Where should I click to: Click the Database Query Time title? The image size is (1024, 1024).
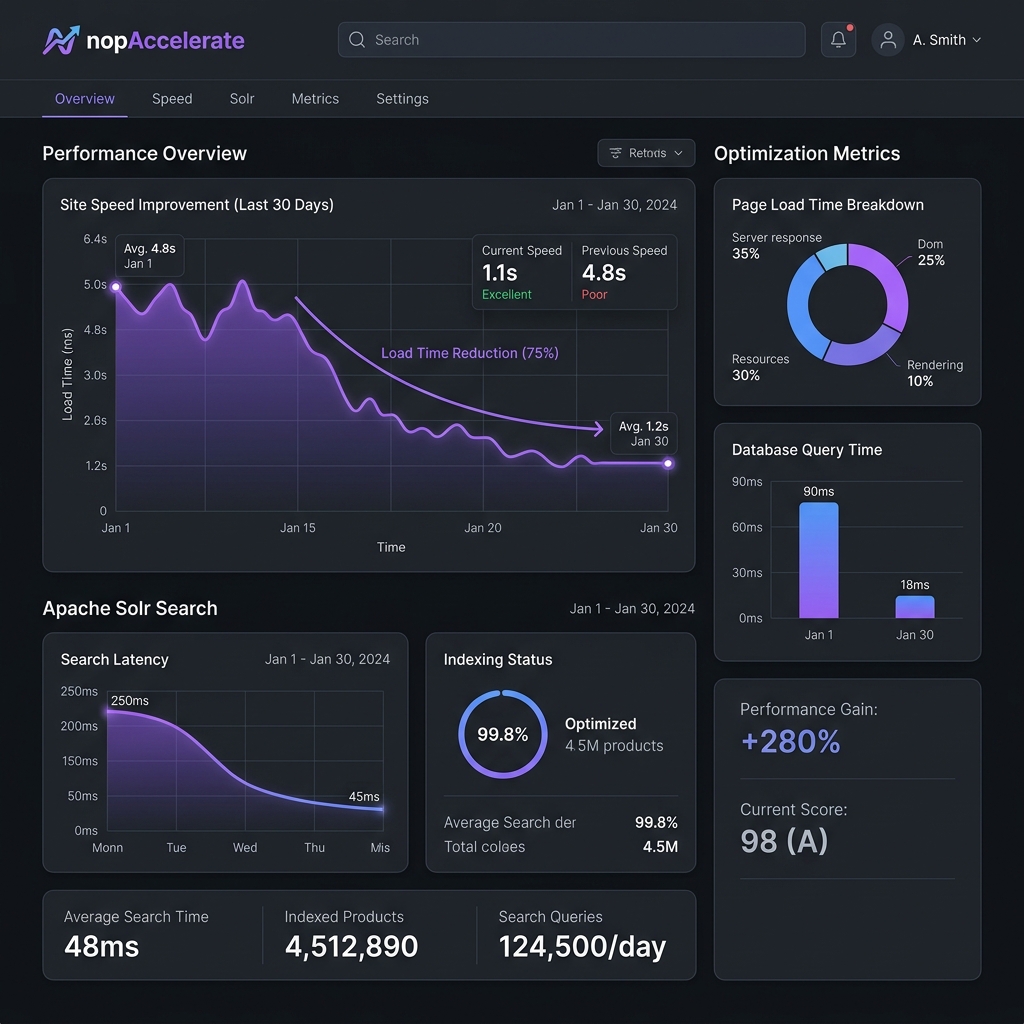(x=807, y=449)
